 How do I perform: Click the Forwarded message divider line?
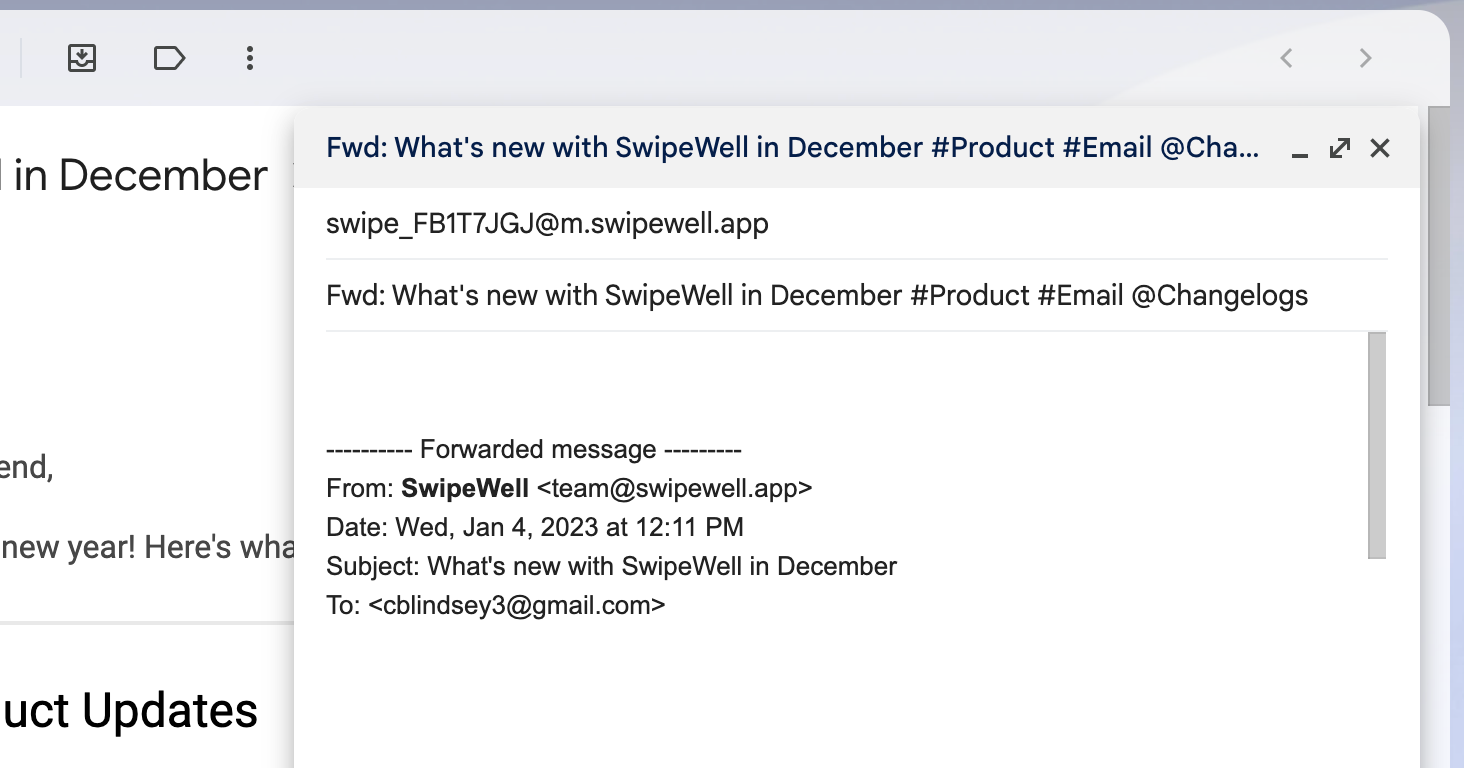(x=534, y=449)
